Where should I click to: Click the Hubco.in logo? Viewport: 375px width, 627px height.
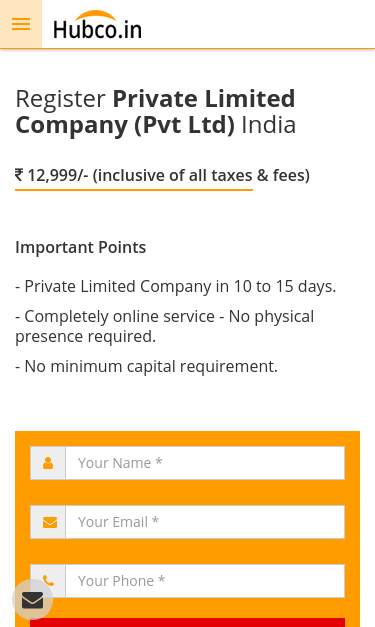[97, 25]
